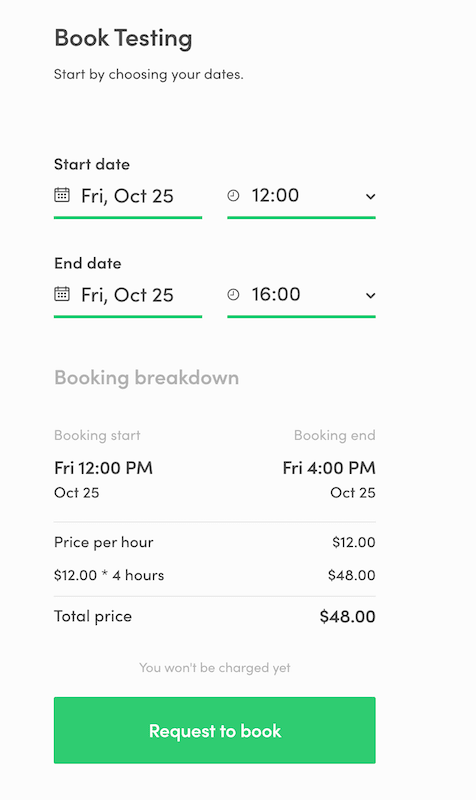
Task: Click the $12.00 * 4 hours line
Action: pyautogui.click(x=109, y=575)
